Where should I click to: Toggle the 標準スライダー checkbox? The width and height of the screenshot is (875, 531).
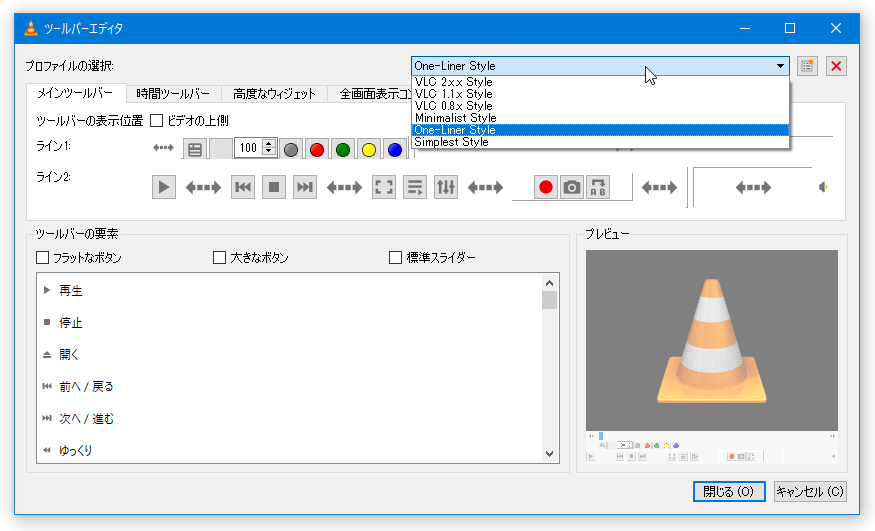(395, 257)
